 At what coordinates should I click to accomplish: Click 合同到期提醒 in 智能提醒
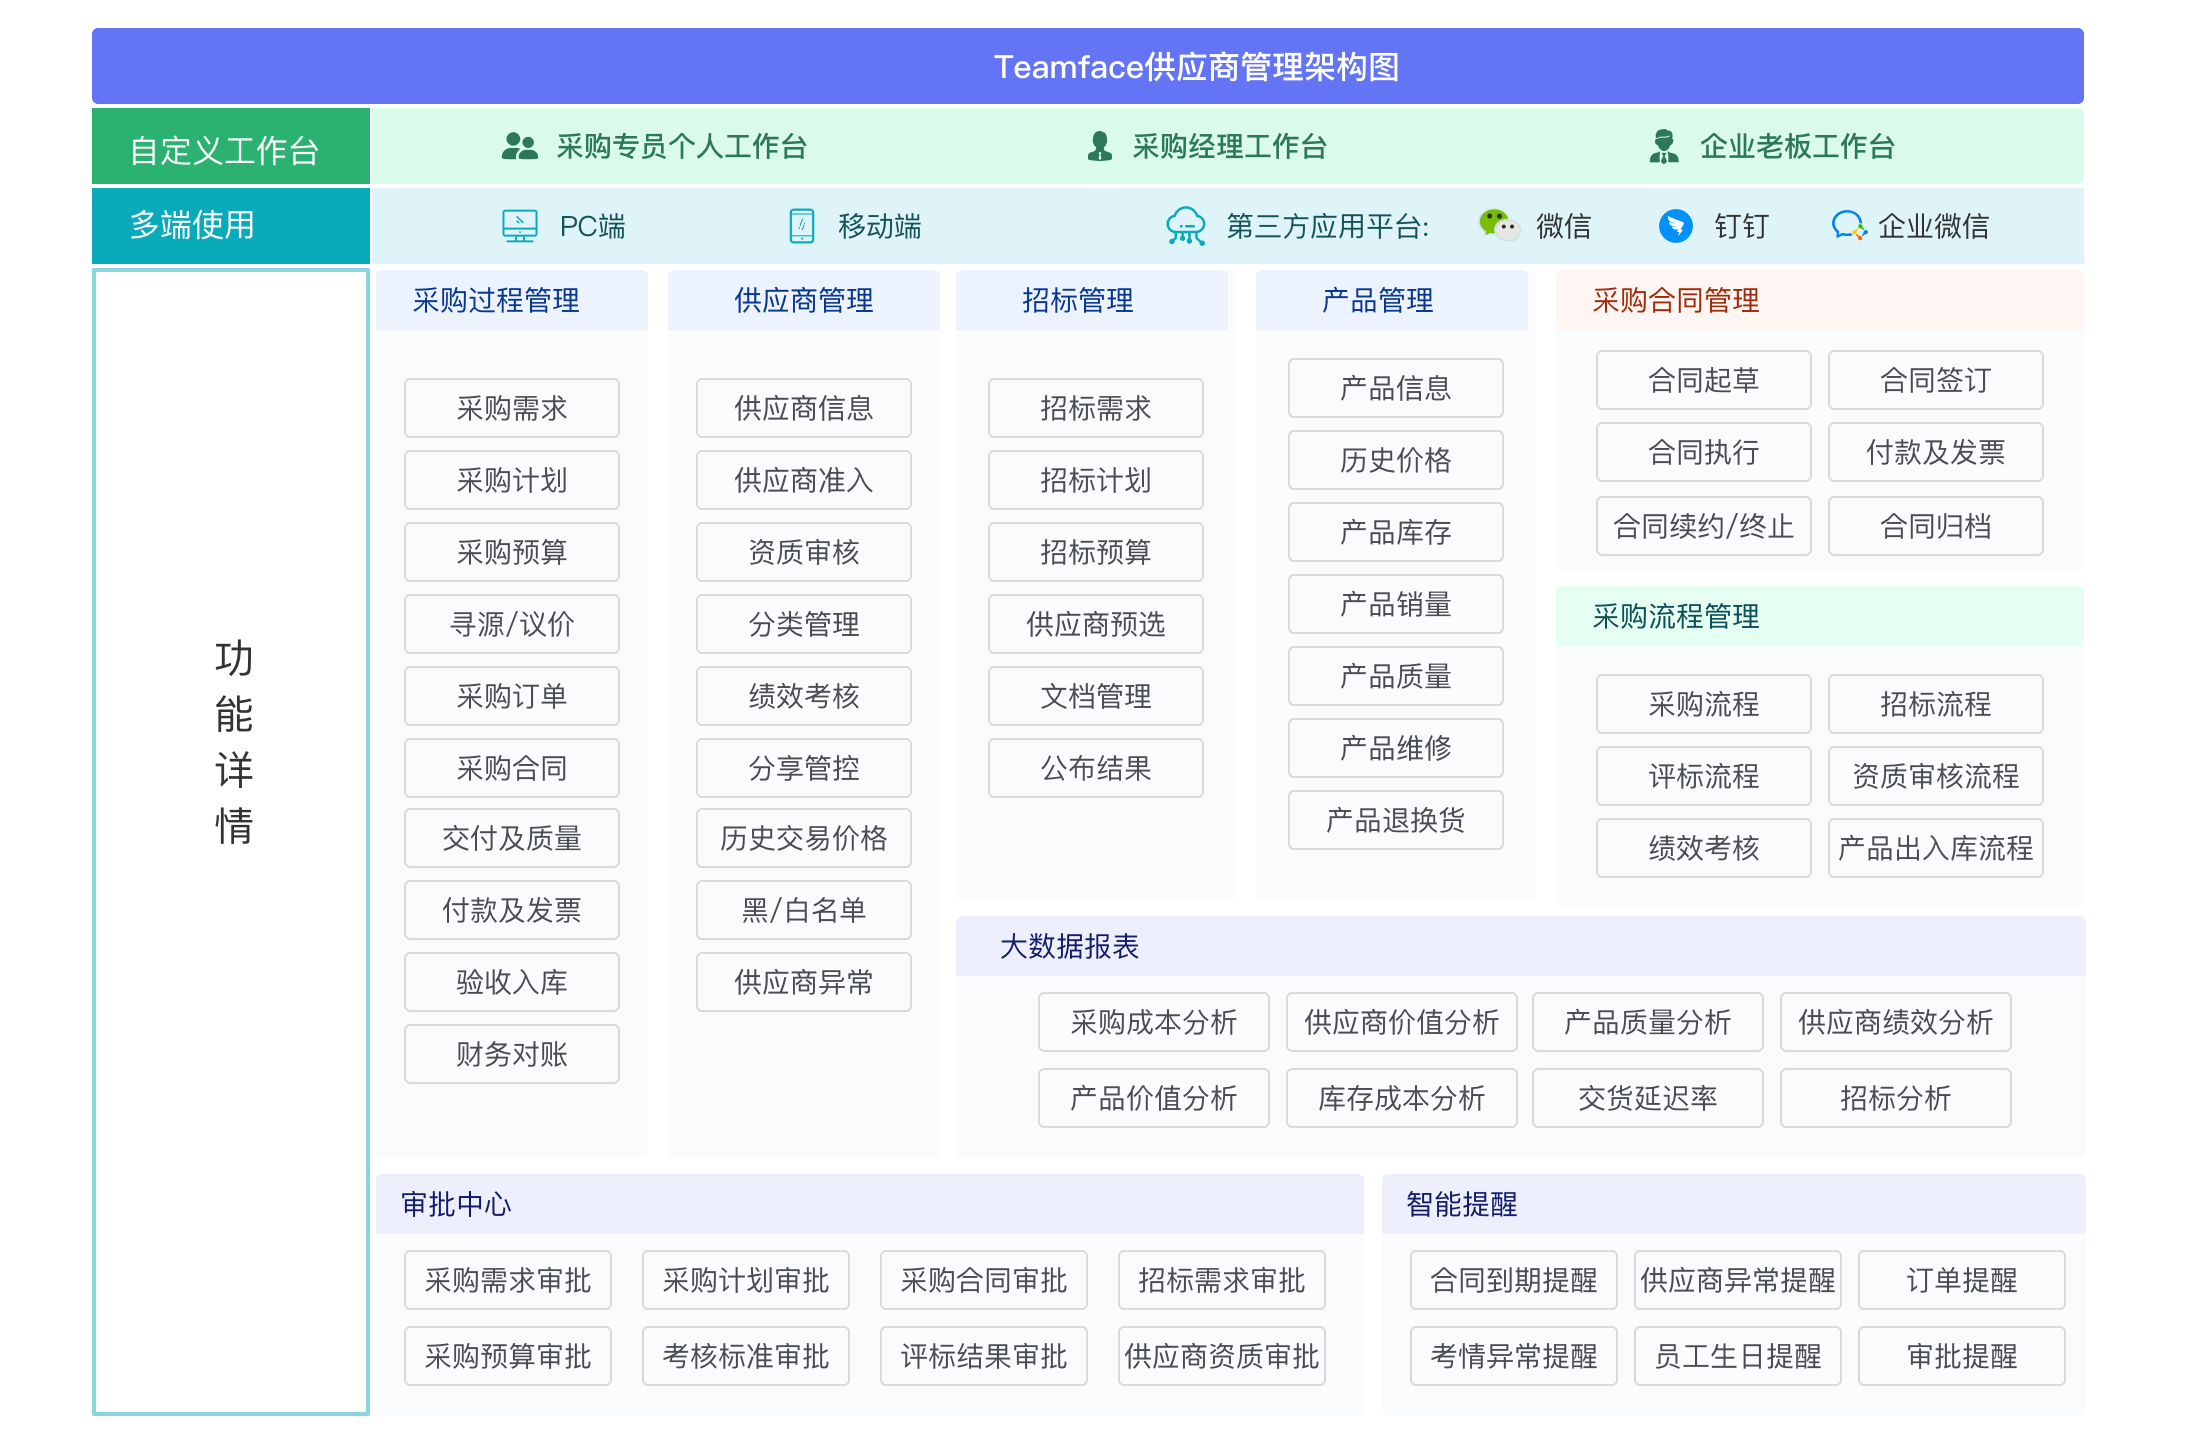(x=1514, y=1280)
